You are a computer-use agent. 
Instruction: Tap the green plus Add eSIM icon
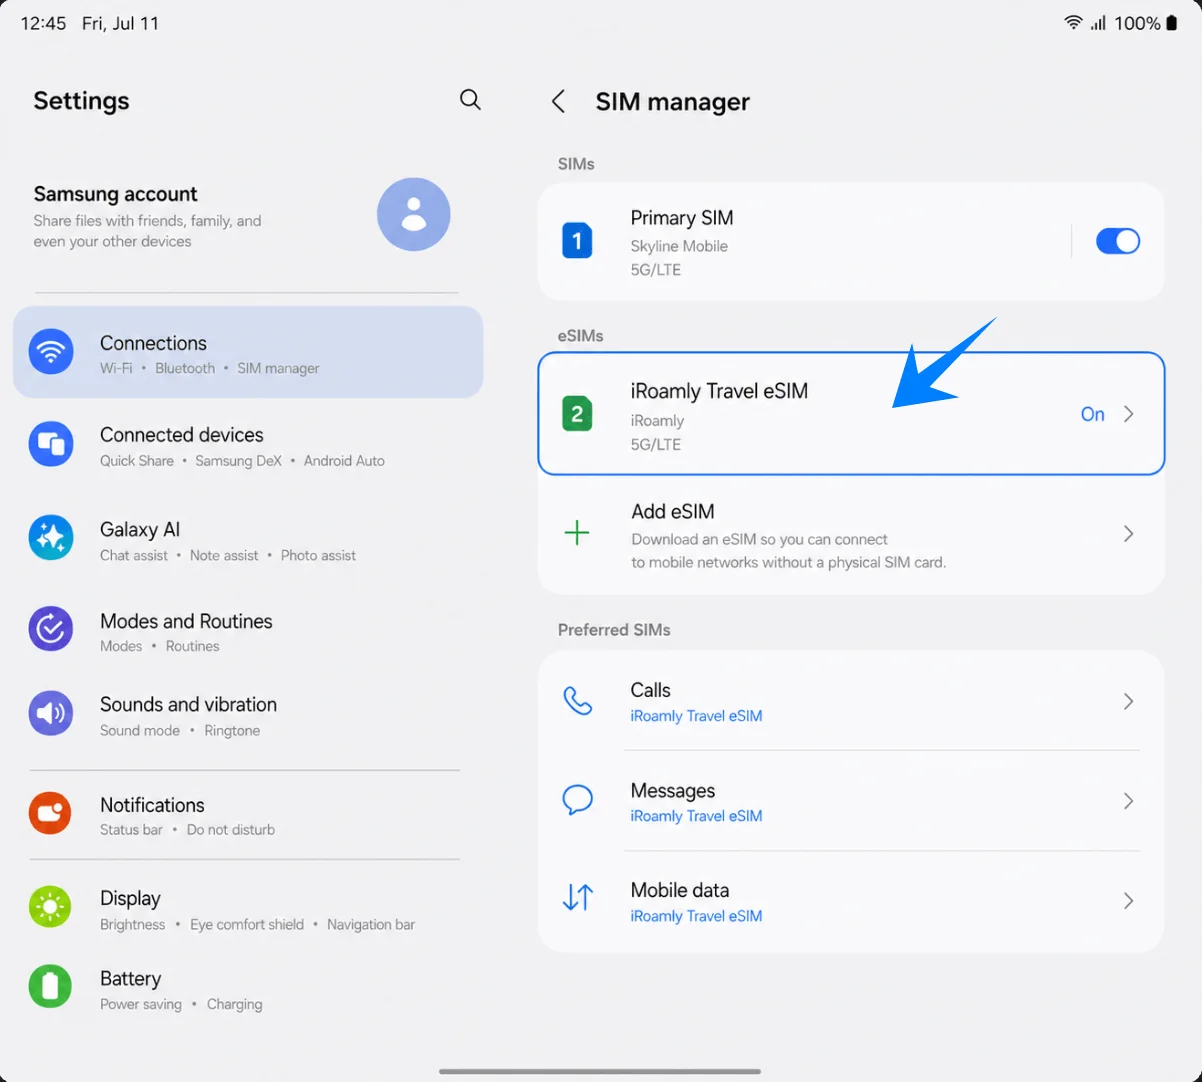[577, 533]
